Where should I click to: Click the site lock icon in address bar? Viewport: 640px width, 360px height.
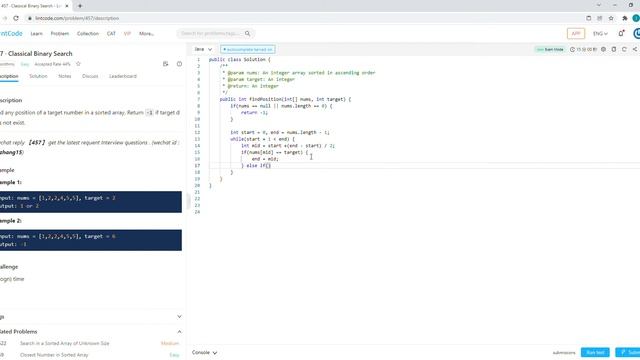click(29, 18)
